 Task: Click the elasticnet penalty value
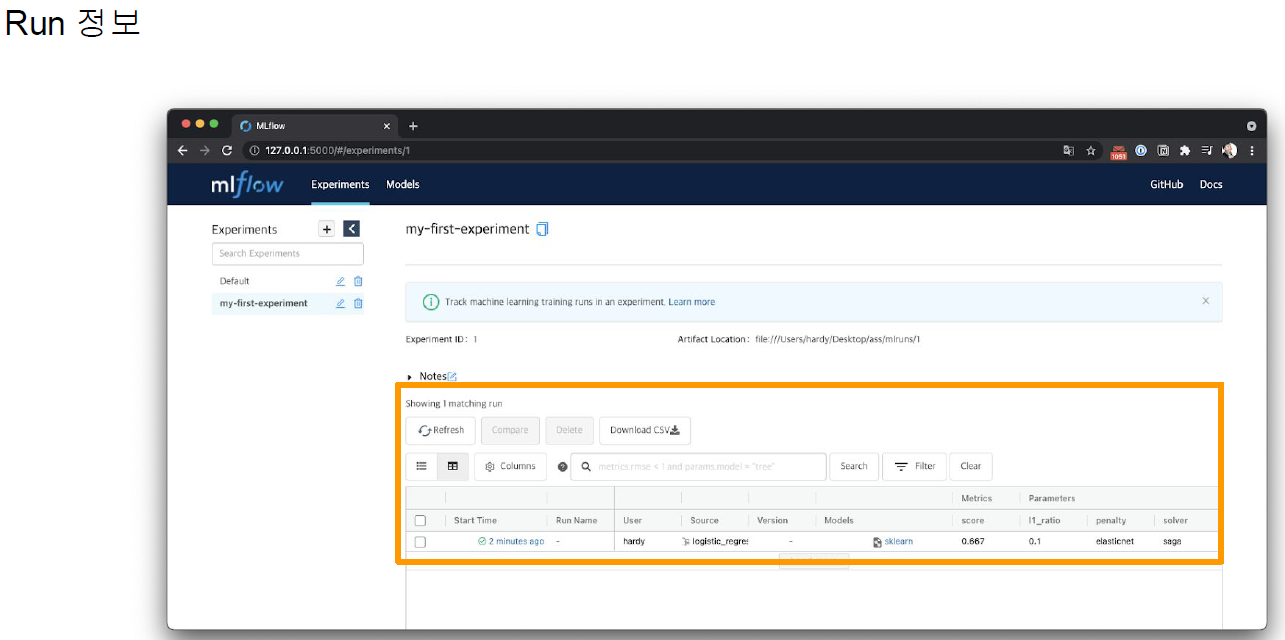pos(1116,542)
